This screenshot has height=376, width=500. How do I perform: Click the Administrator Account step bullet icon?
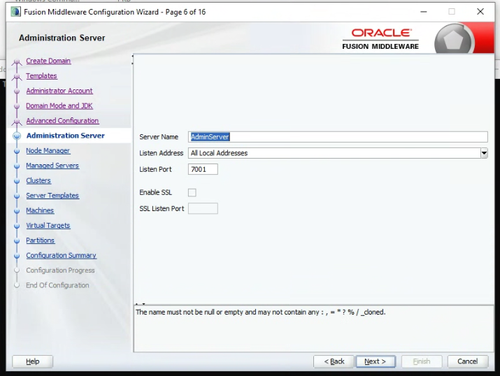pyautogui.click(x=17, y=91)
